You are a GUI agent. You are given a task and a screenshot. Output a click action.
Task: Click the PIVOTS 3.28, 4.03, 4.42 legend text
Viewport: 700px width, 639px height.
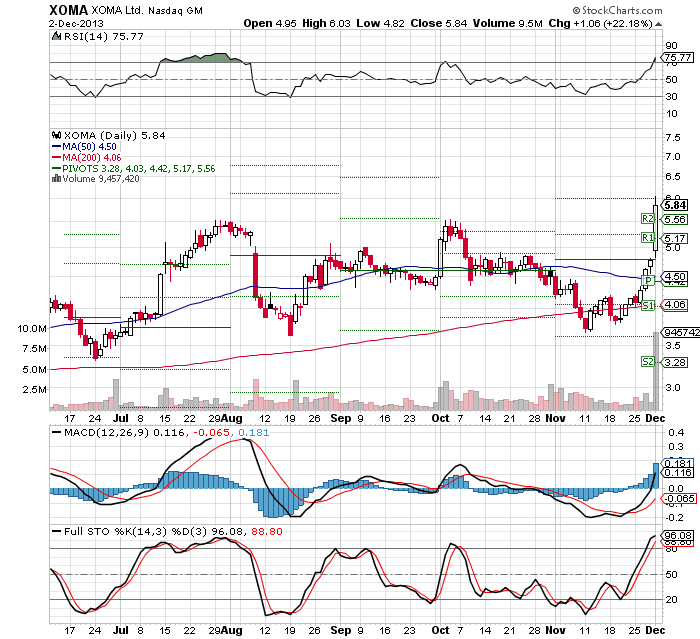coord(138,168)
